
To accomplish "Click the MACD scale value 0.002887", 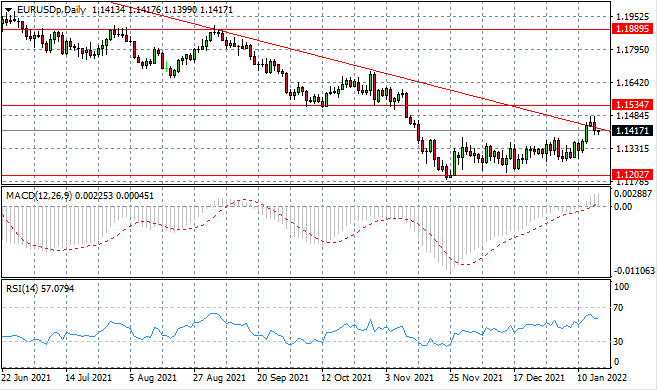I will pos(633,194).
